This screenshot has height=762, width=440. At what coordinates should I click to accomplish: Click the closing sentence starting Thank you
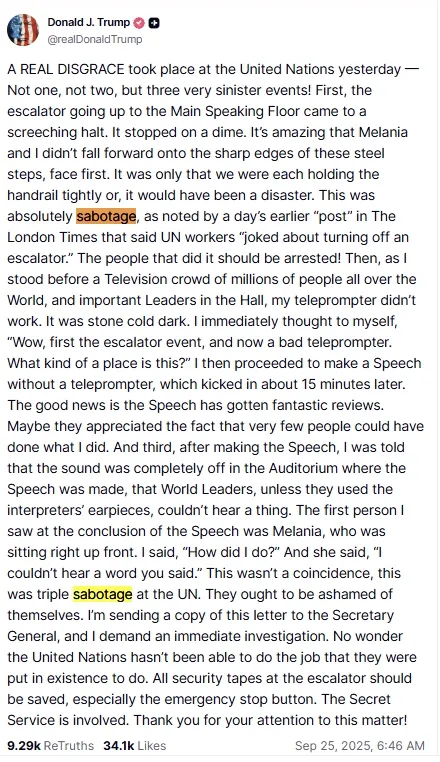[270, 719]
